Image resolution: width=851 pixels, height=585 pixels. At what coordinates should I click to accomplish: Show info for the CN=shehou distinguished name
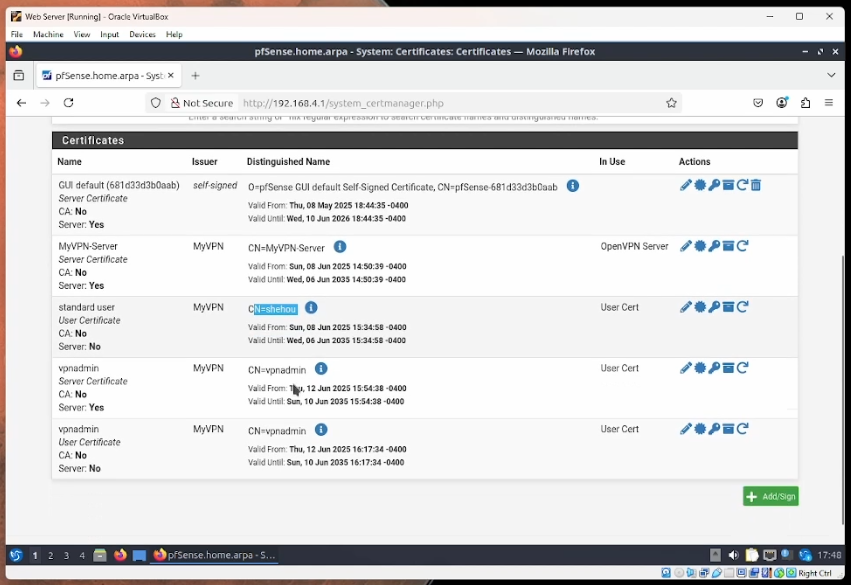coord(311,308)
